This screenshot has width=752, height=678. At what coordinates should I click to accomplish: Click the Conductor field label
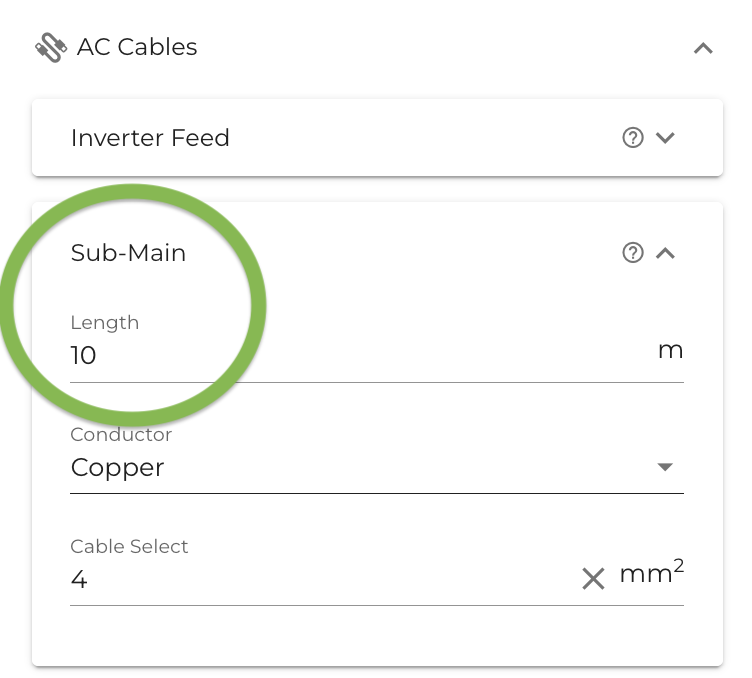click(121, 434)
